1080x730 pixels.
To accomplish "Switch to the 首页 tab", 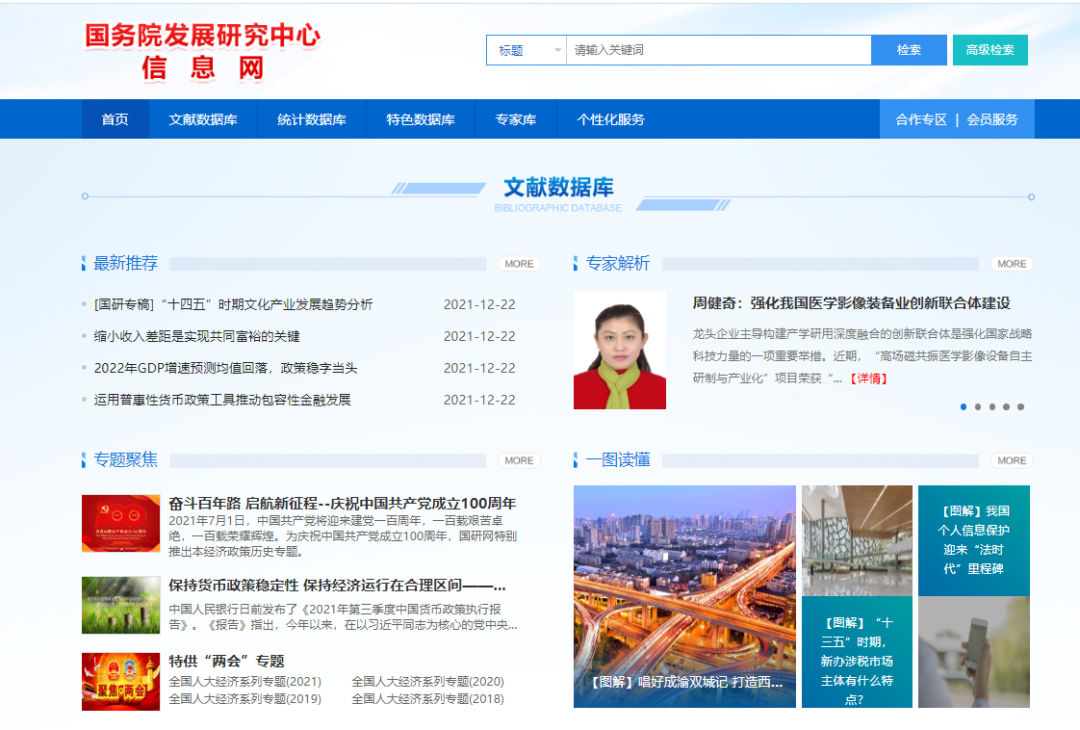I will point(114,118).
